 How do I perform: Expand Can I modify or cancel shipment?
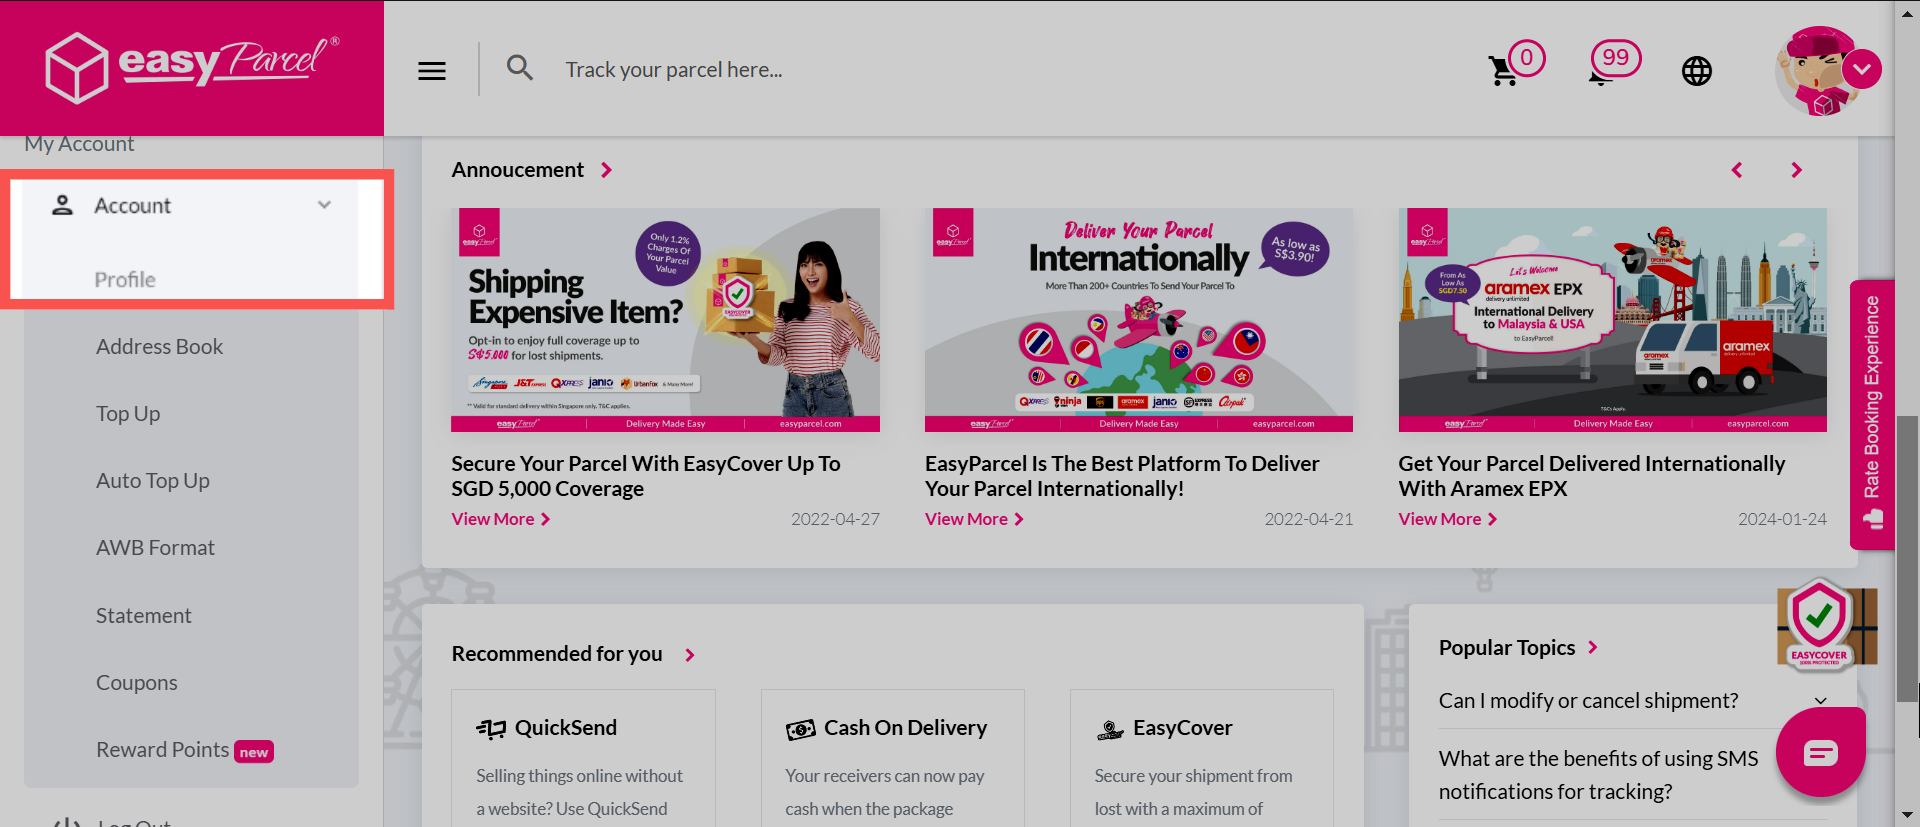1633,701
